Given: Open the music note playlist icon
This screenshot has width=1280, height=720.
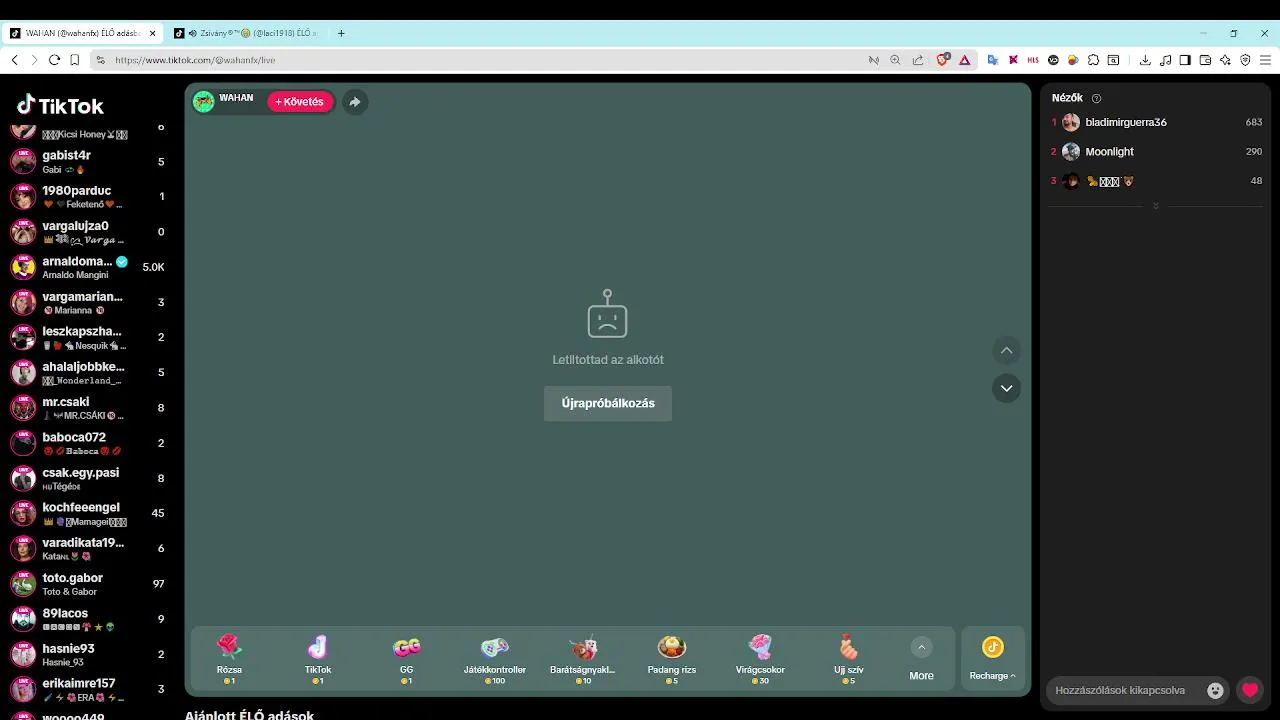Looking at the screenshot, I should pyautogui.click(x=1165, y=60).
